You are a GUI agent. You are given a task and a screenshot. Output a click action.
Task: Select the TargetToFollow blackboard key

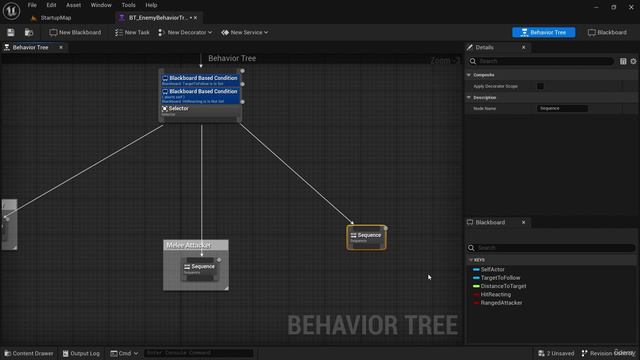500,278
